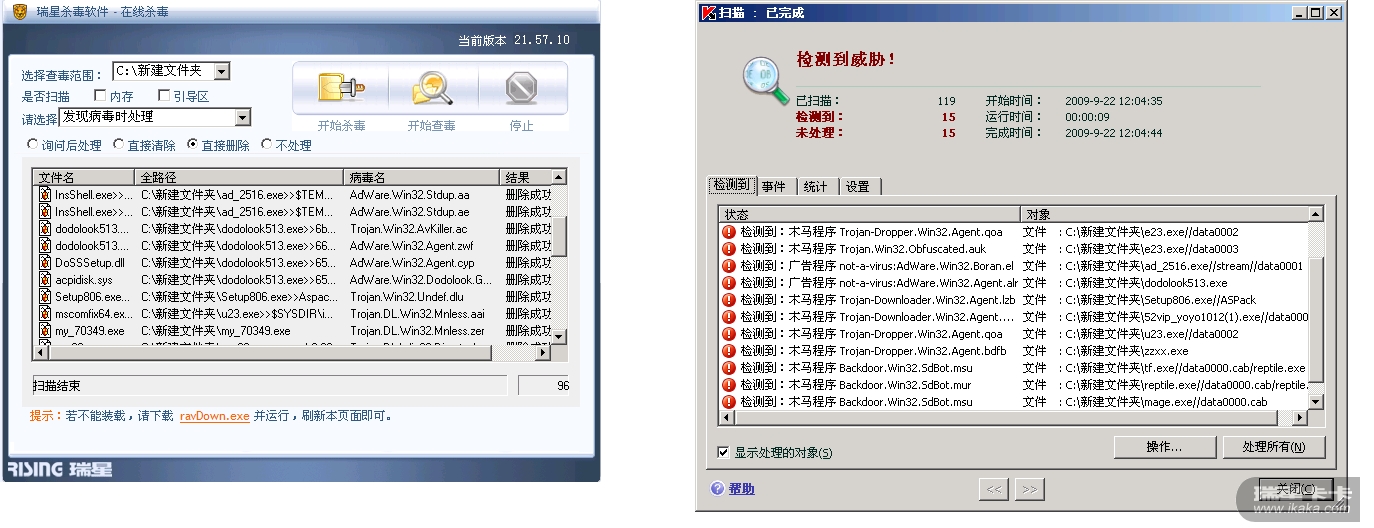Click the 开始查毒 magnifier scan icon
Screen dimensions: 1374x528
pos(433,89)
